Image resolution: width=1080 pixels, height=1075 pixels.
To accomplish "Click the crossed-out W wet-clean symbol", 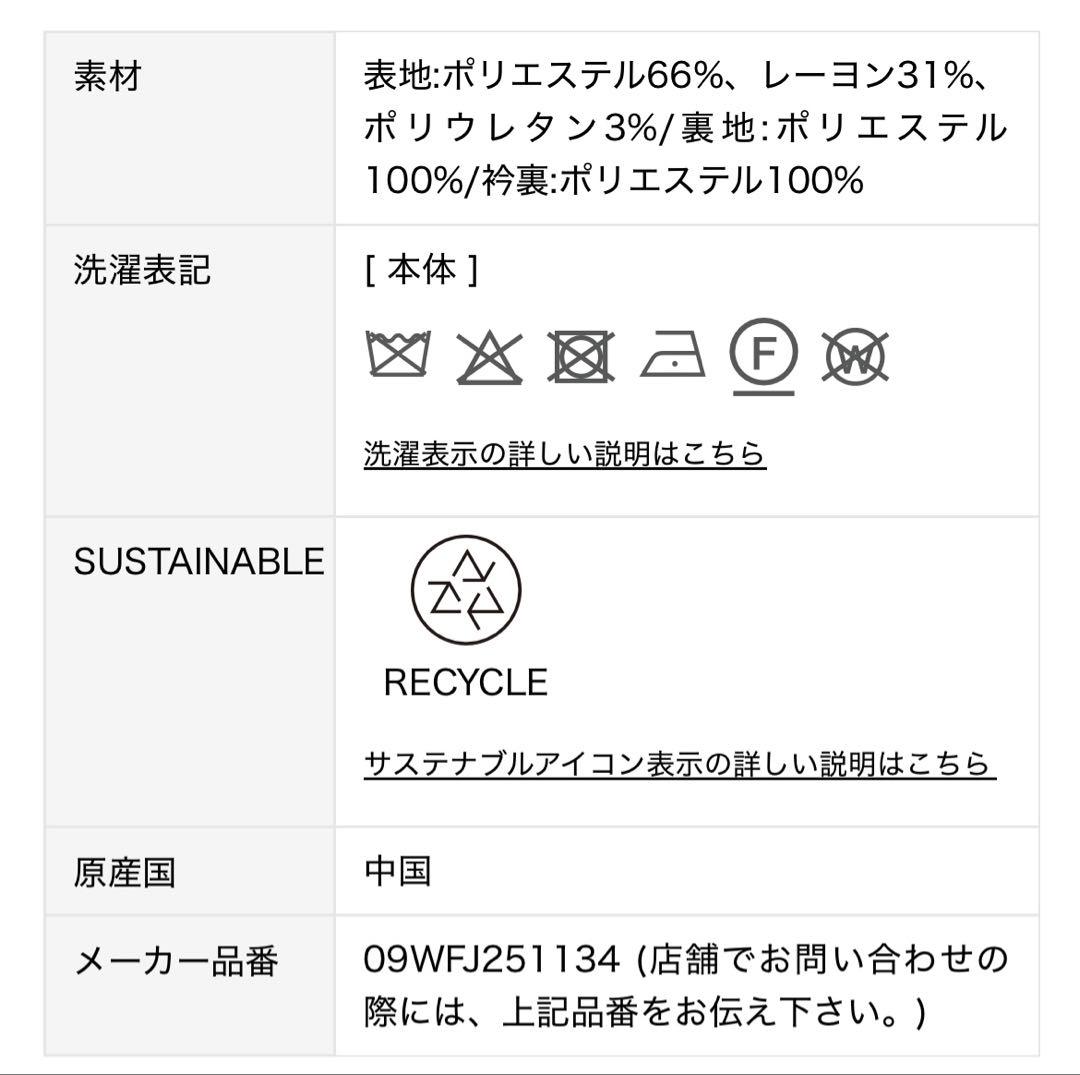I will pyautogui.click(x=855, y=357).
